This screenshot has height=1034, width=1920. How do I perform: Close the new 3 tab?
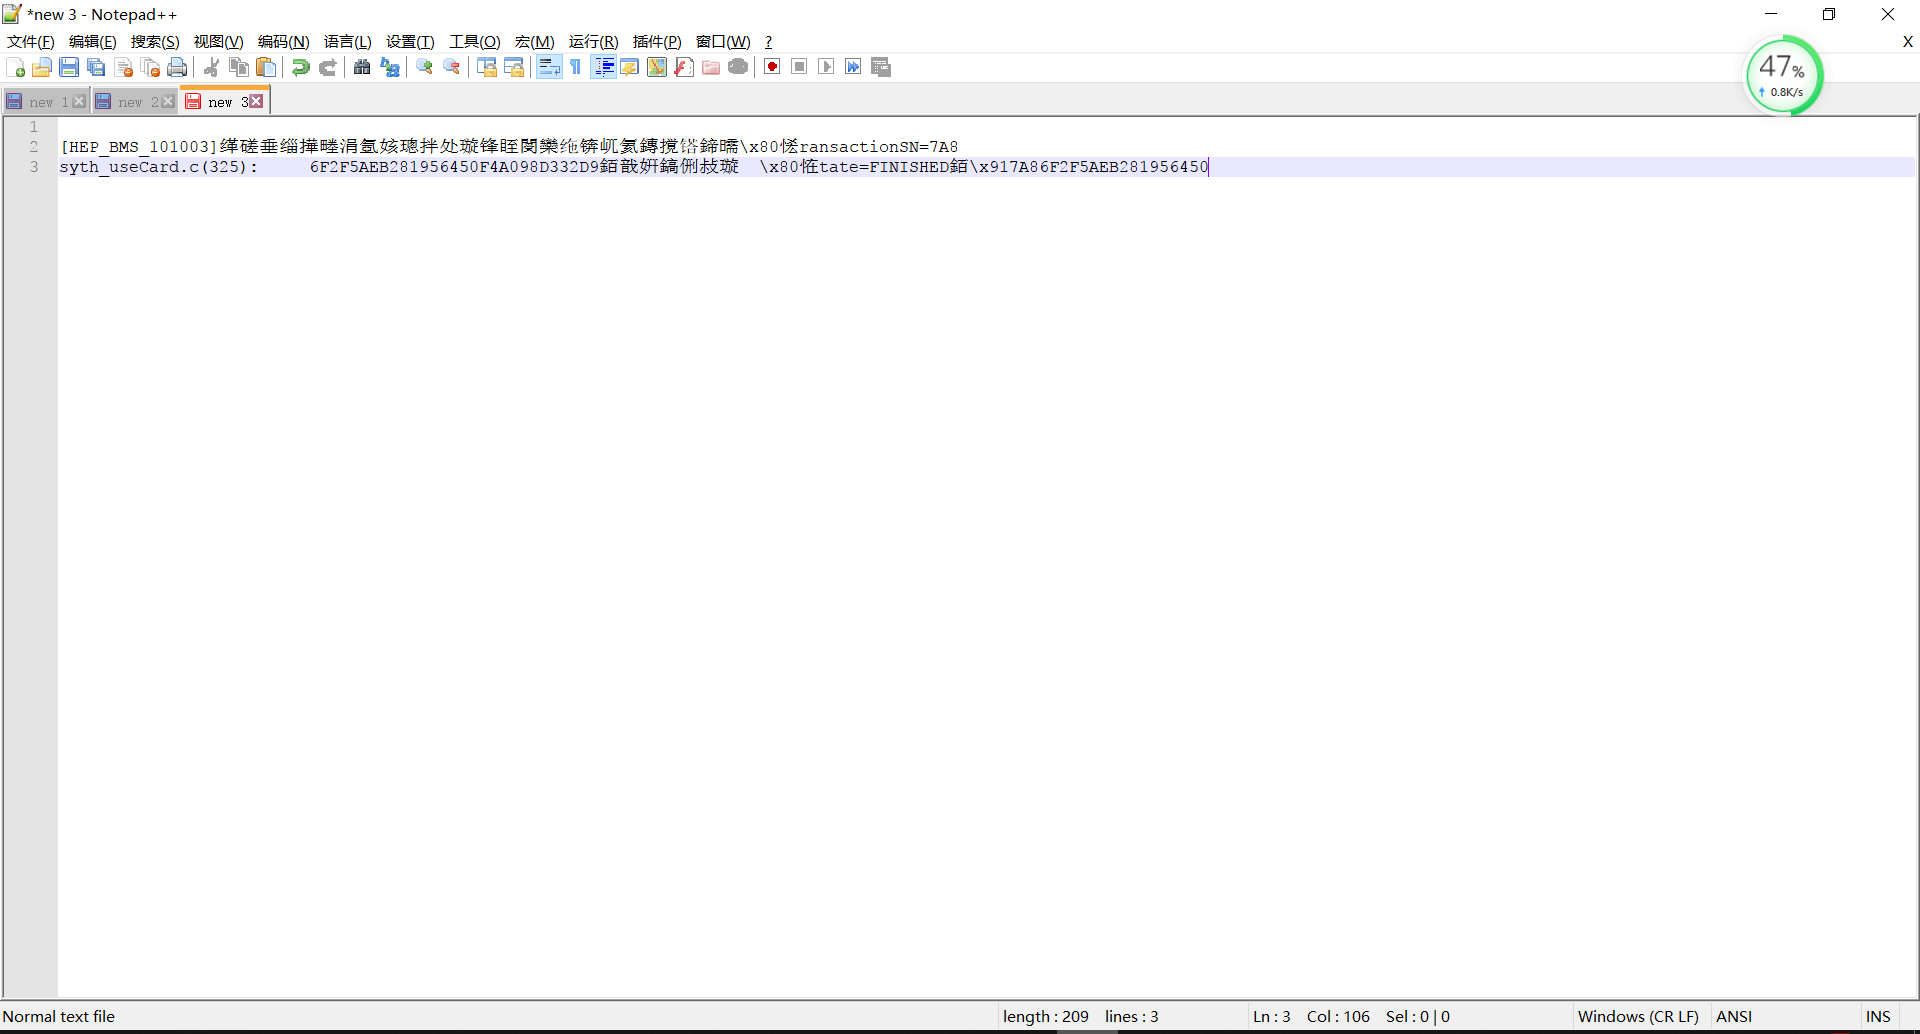click(x=257, y=101)
